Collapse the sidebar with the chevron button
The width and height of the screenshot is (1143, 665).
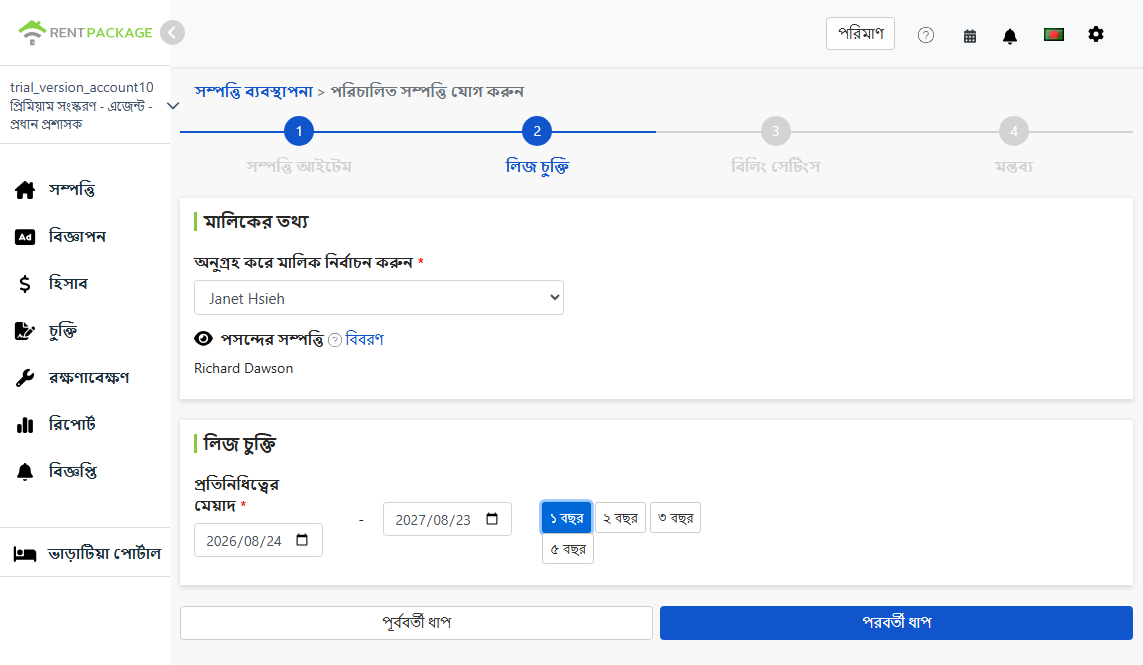(x=172, y=33)
